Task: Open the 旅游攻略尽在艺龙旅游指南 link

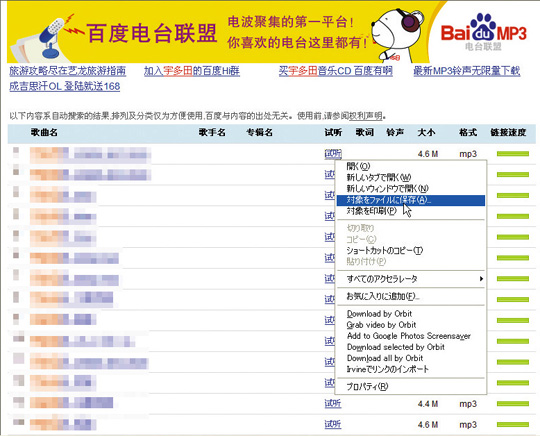Action: [68, 71]
